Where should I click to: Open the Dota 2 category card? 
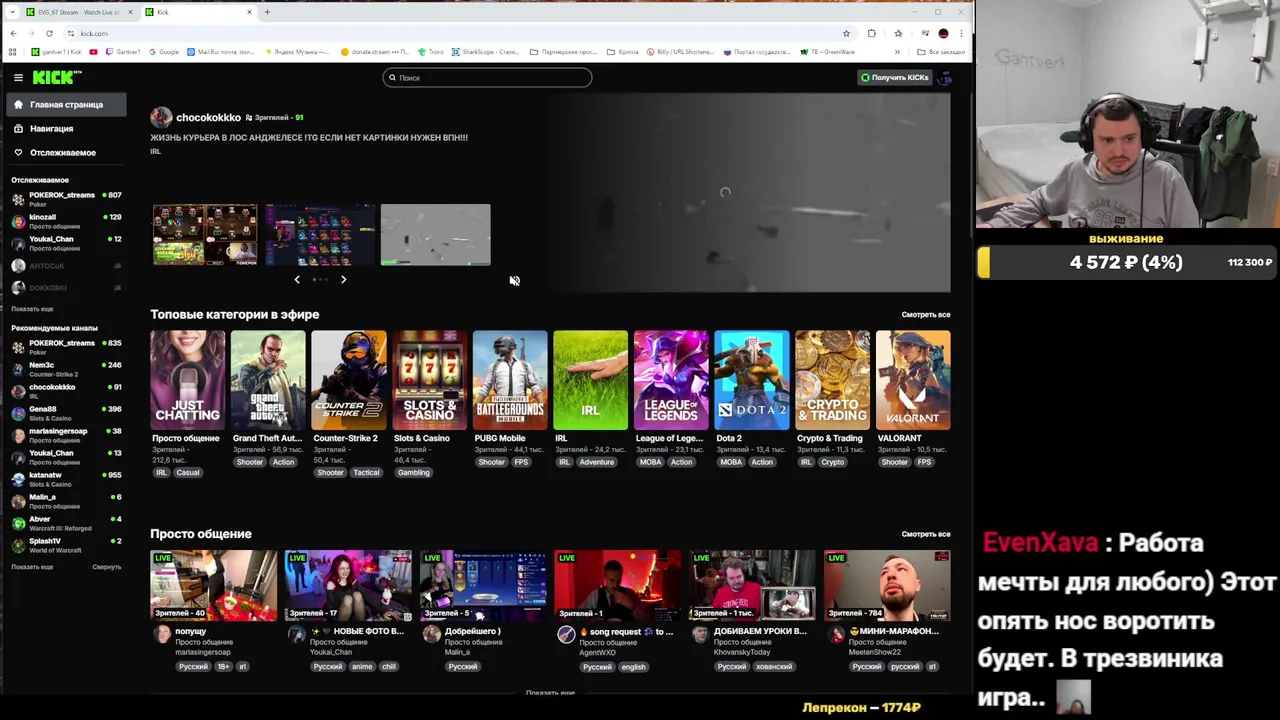752,380
